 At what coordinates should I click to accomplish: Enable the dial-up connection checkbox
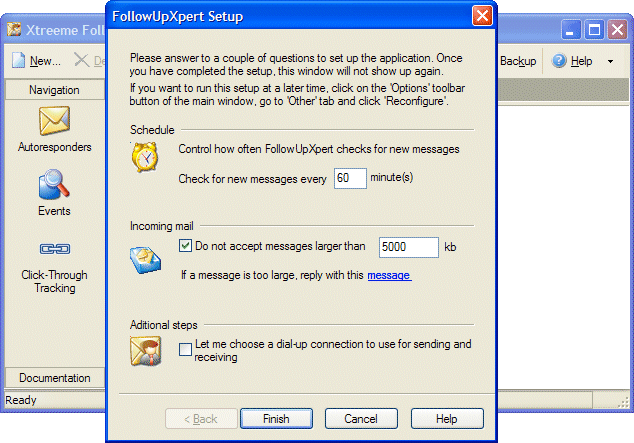(x=185, y=349)
